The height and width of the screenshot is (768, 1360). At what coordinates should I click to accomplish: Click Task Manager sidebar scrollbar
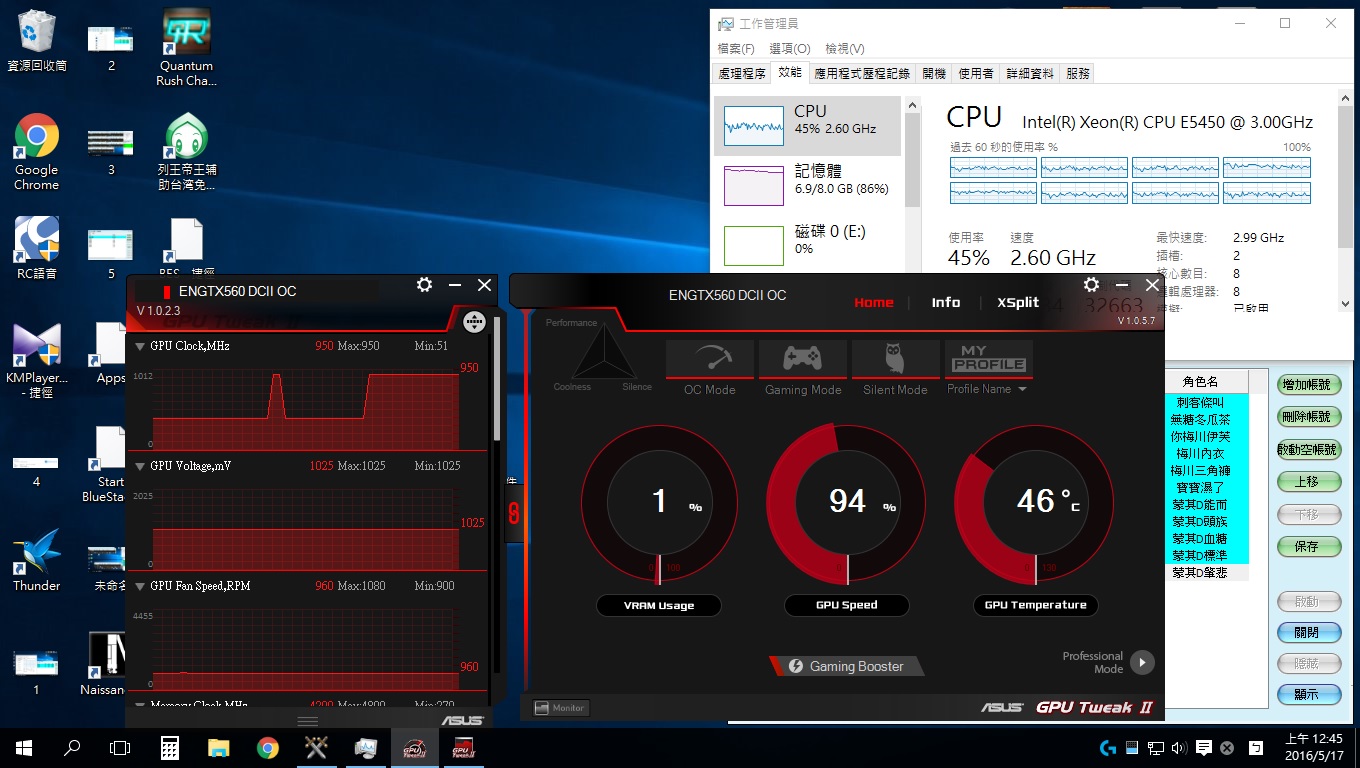pyautogui.click(x=911, y=160)
